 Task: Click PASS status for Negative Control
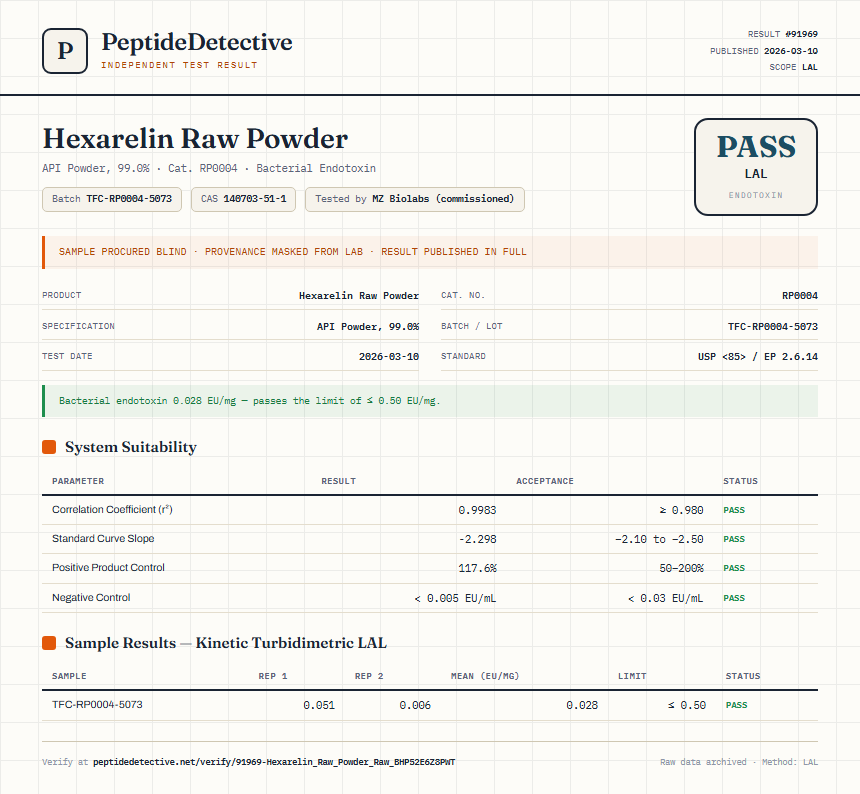[734, 598]
